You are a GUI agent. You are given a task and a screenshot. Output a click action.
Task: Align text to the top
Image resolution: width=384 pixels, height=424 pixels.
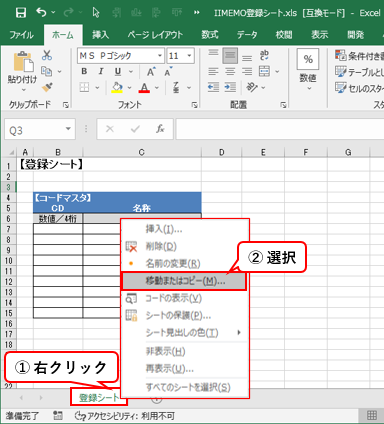pos(213,54)
